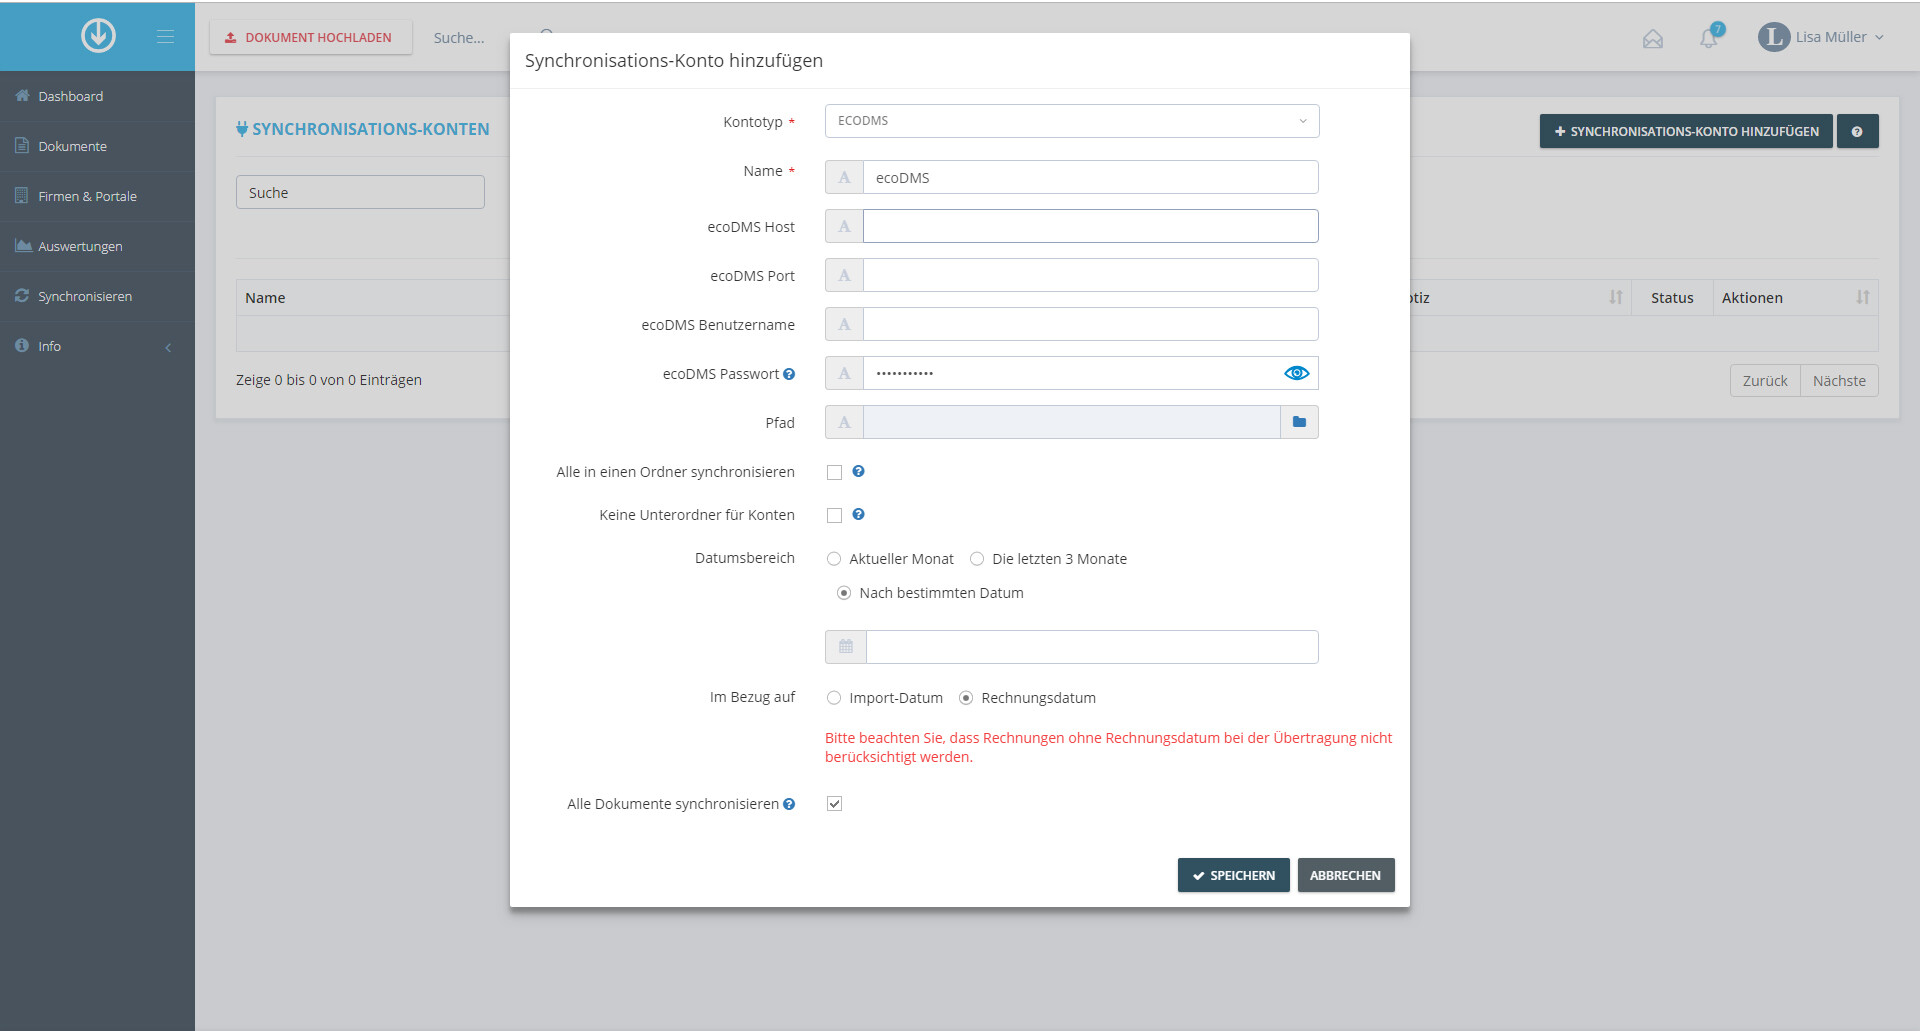Click the Nächste pagination button
Screen dimensions: 1920x1031
(x=1839, y=381)
